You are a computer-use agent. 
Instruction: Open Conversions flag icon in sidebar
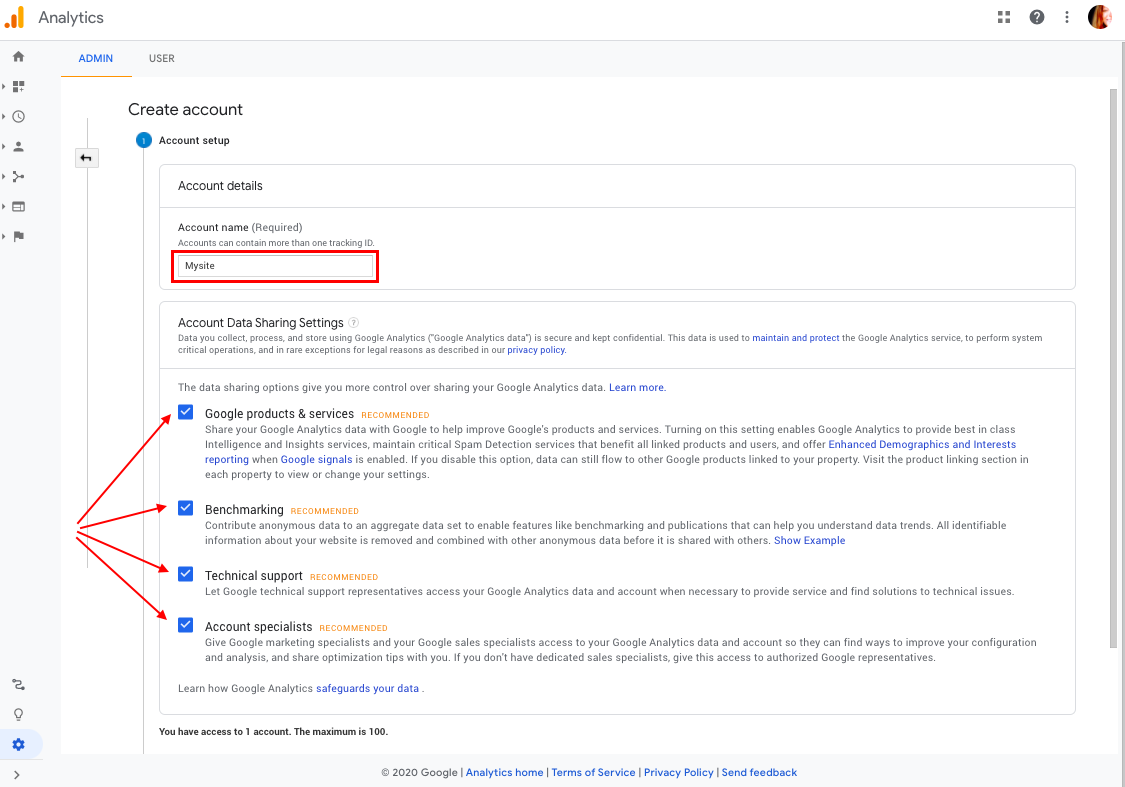(x=19, y=236)
